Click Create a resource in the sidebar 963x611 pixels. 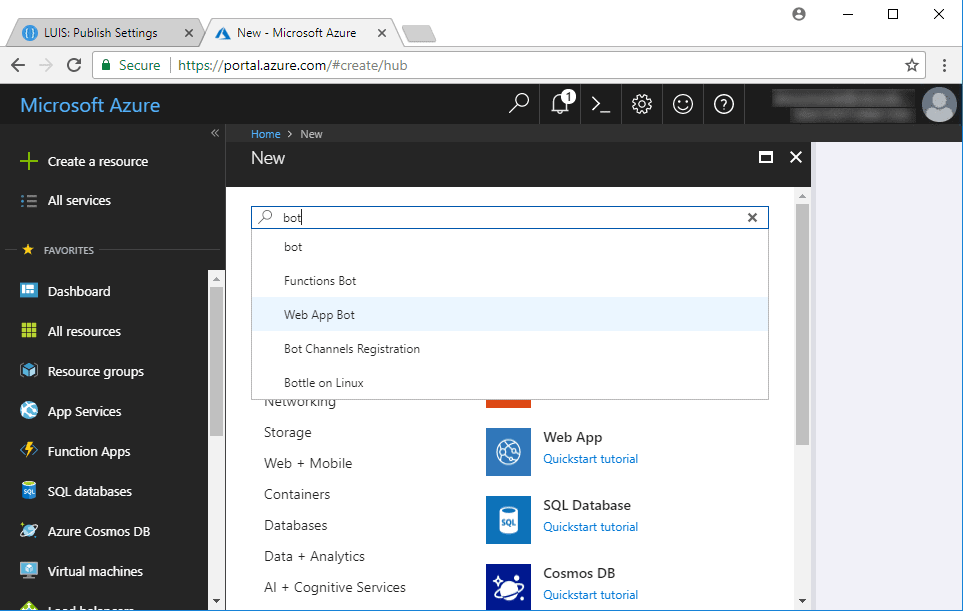click(98, 162)
